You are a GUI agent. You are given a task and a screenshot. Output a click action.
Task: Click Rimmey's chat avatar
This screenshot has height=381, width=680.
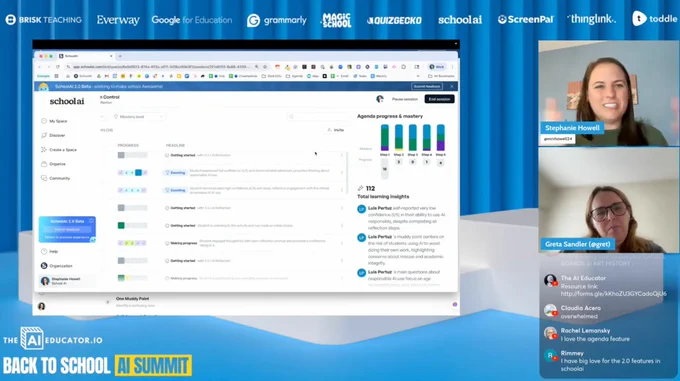coord(550,356)
